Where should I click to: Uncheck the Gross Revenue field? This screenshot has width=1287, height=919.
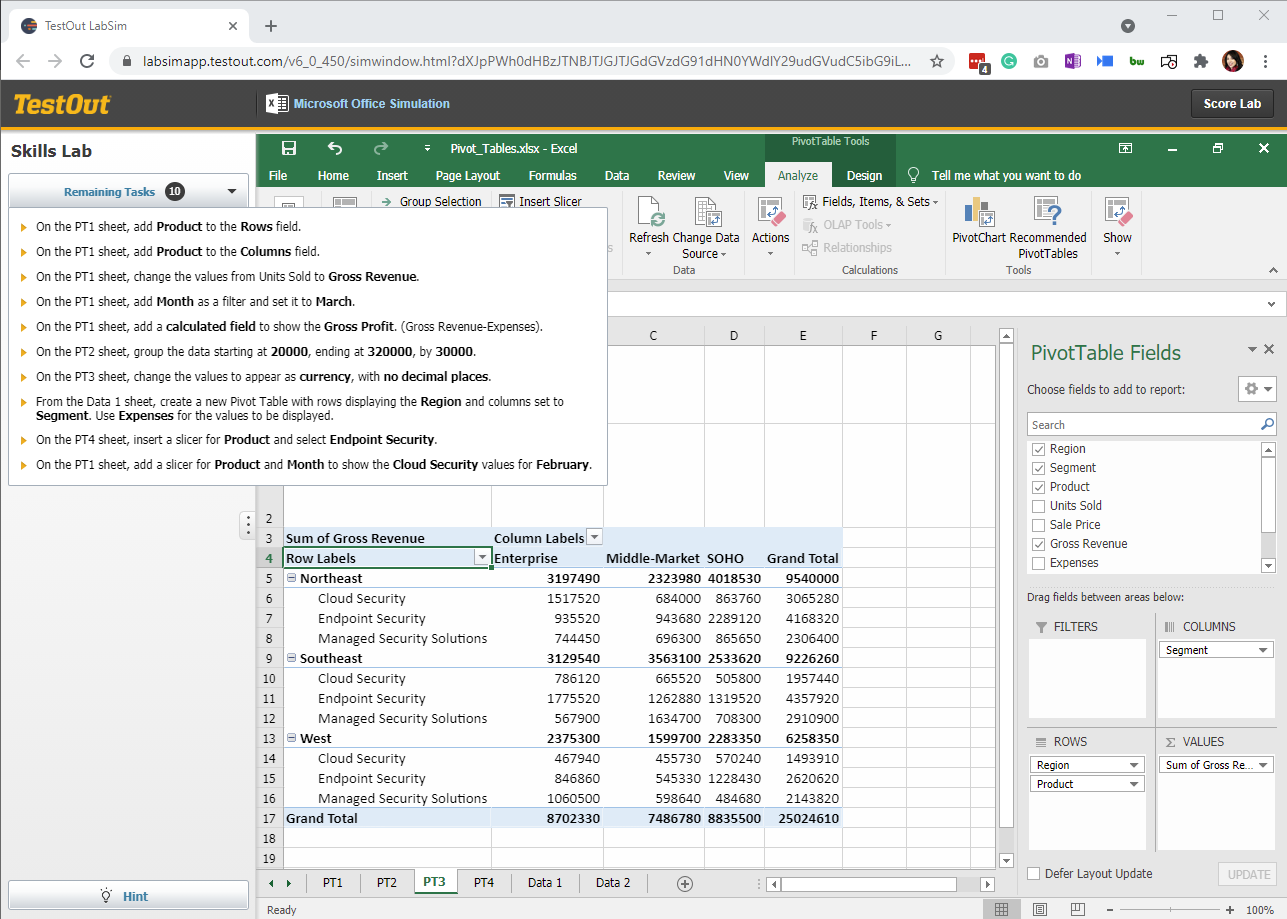1038,544
